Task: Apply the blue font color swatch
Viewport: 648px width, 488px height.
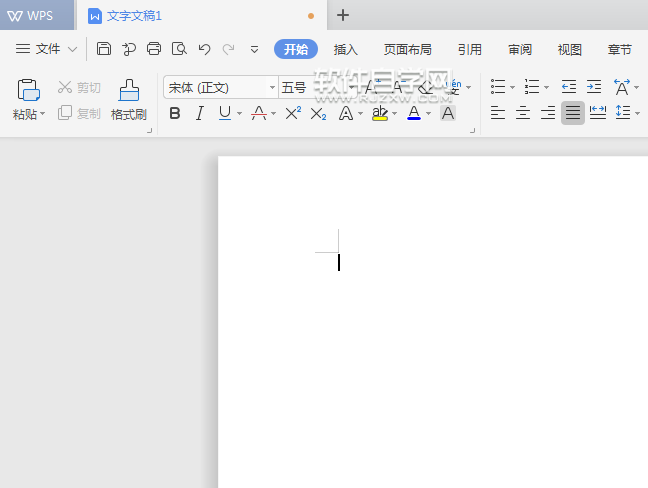Action: tap(414, 113)
